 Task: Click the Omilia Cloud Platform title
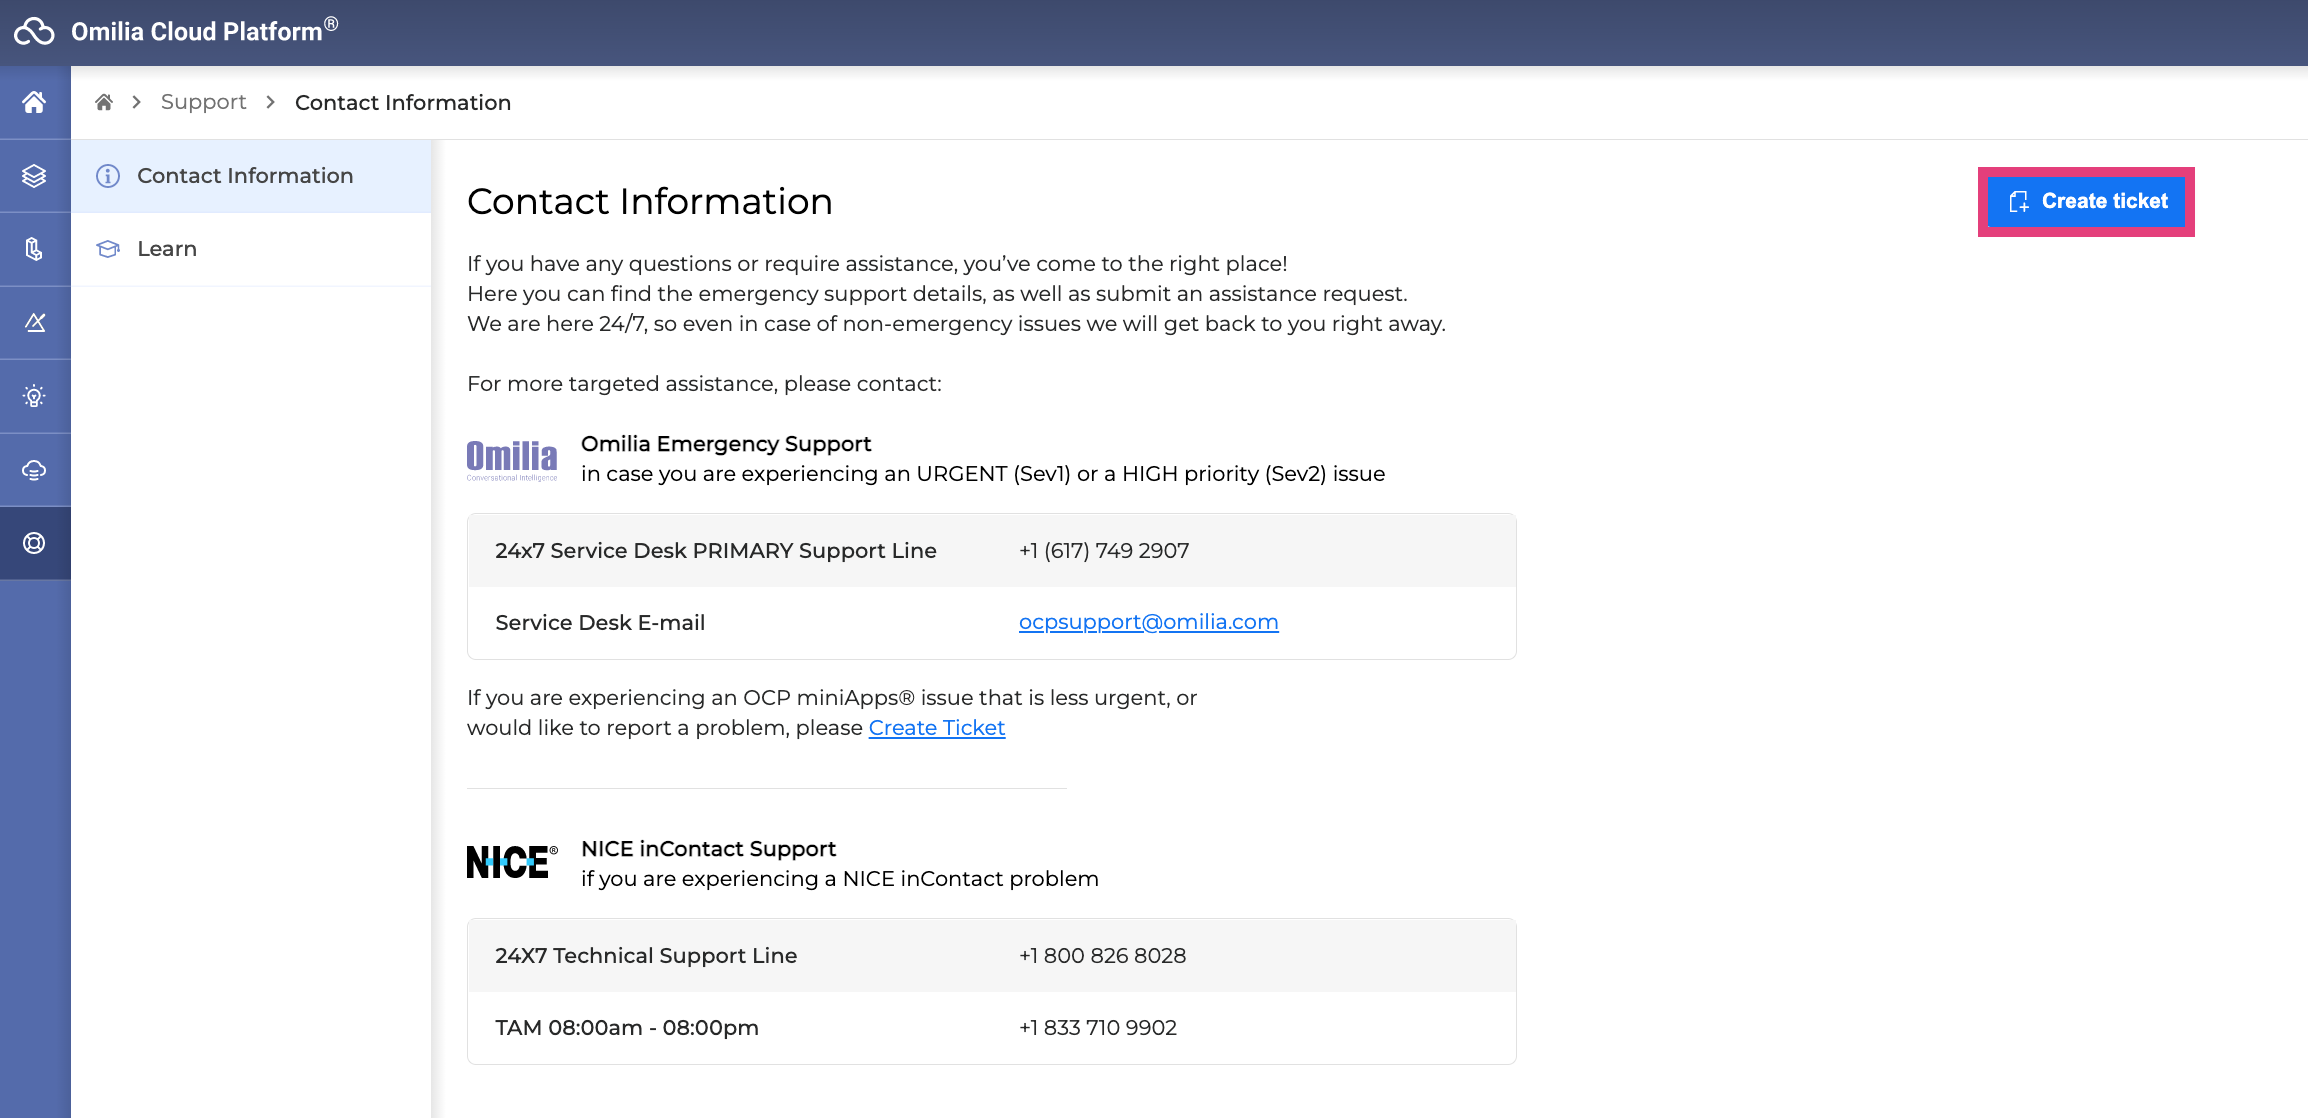[x=204, y=31]
